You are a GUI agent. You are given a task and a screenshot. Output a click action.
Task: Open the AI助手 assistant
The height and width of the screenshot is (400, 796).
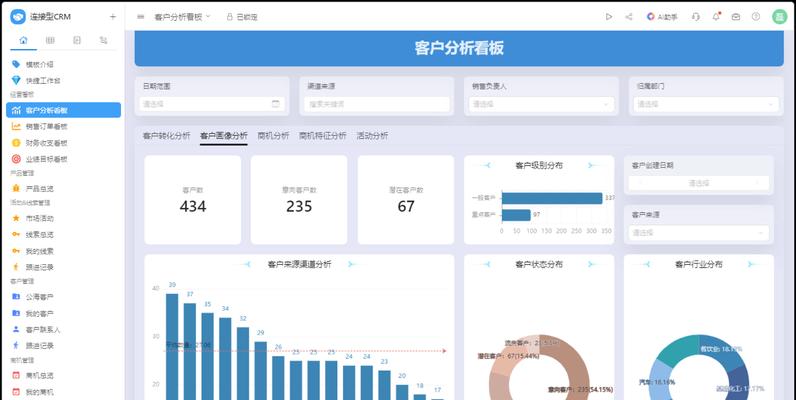click(x=662, y=17)
